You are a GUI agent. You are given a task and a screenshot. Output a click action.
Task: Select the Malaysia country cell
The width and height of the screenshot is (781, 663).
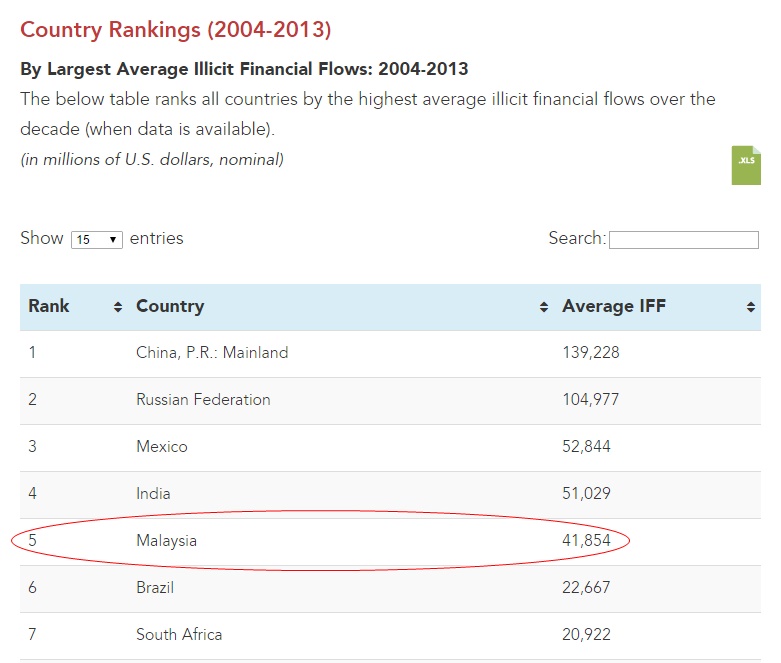pos(166,540)
